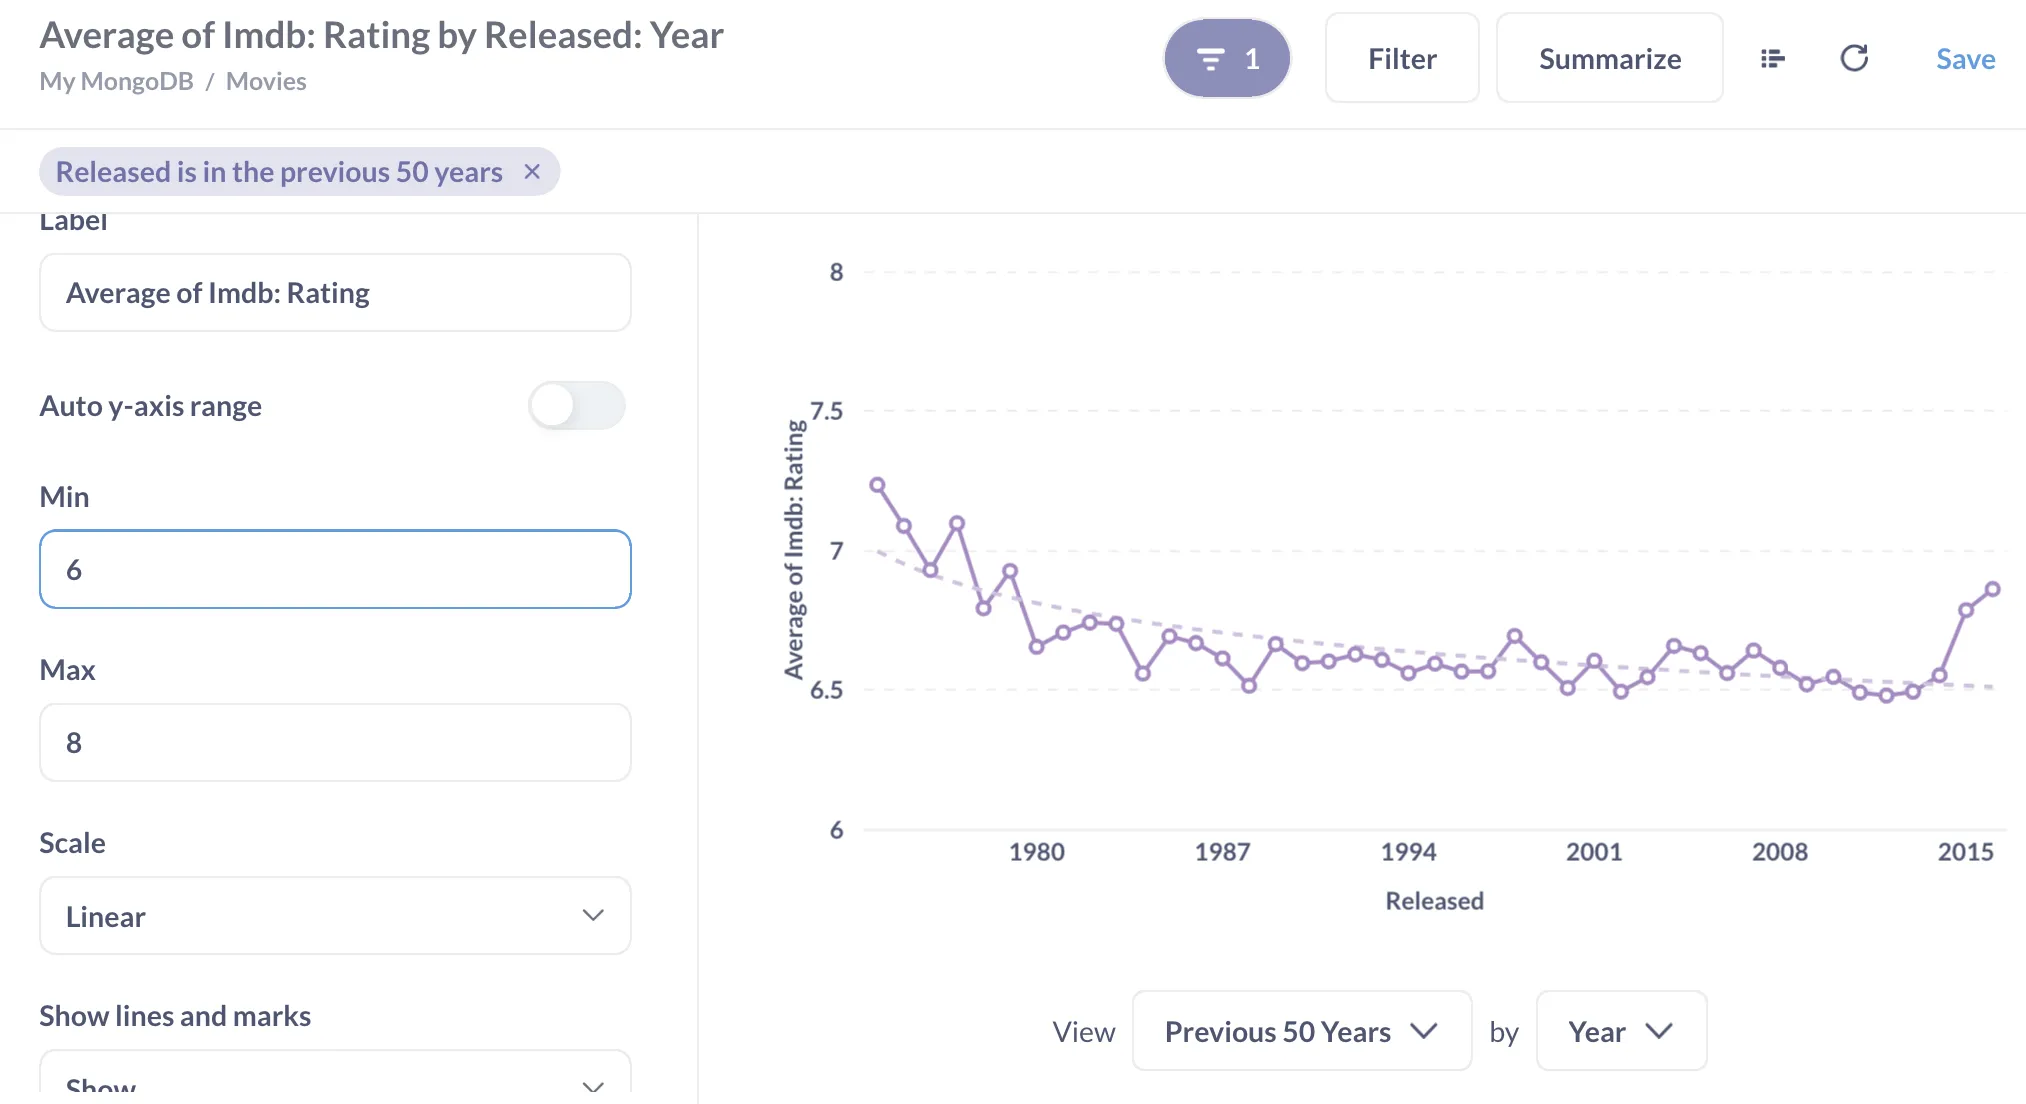The height and width of the screenshot is (1104, 2026).
Task: Remove the Released previous 50 years filter
Action: tap(532, 172)
